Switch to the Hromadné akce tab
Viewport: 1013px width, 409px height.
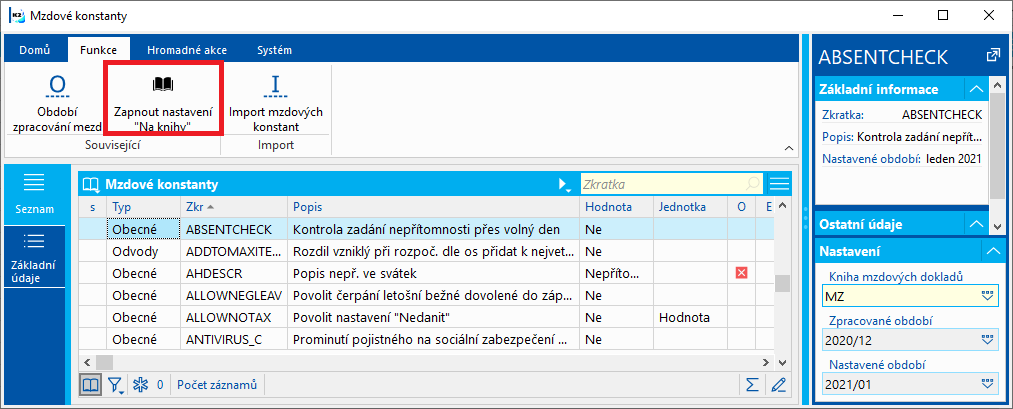tap(187, 49)
